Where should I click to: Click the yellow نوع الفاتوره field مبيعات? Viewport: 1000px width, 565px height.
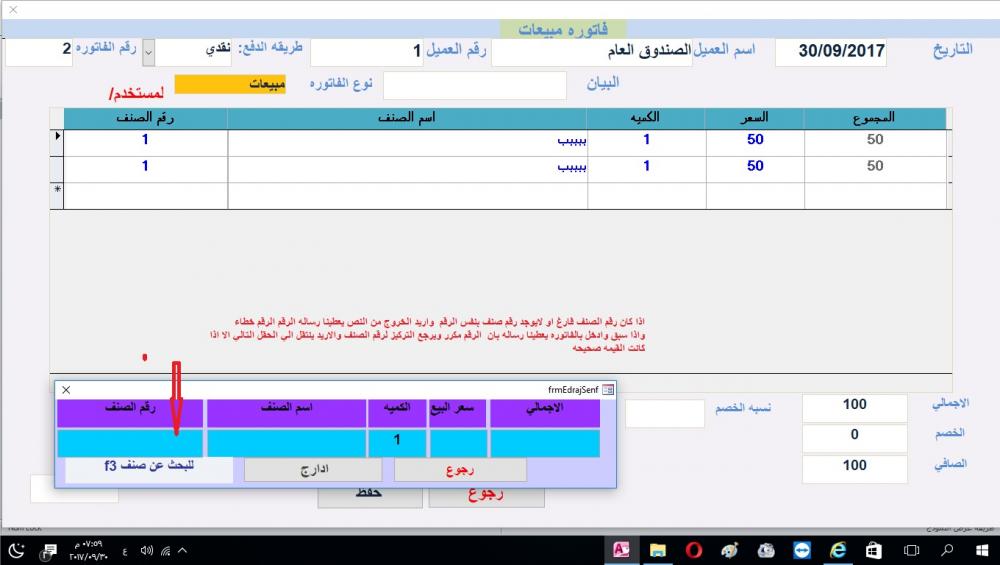click(230, 84)
